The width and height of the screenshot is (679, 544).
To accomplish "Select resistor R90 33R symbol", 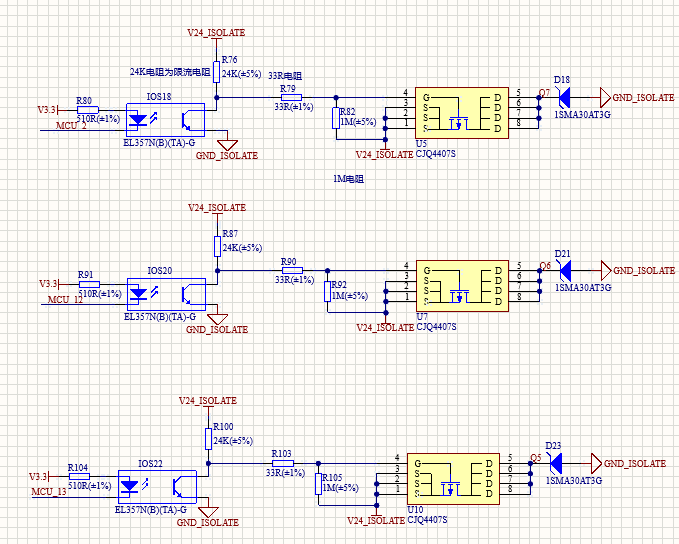I will 291,270.
